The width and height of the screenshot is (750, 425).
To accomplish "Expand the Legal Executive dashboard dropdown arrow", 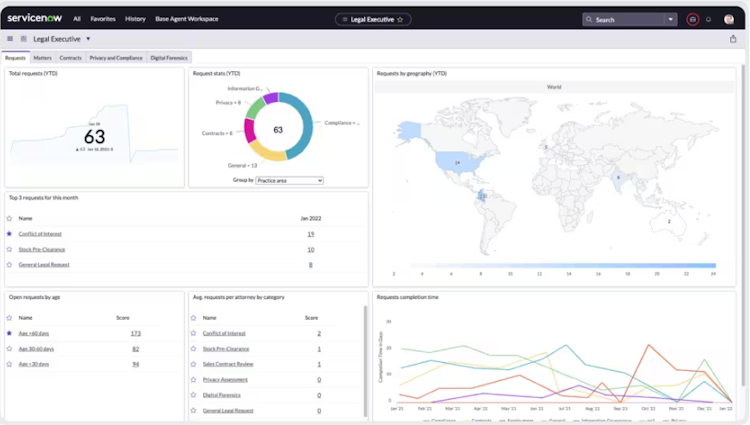I will pyautogui.click(x=88, y=39).
